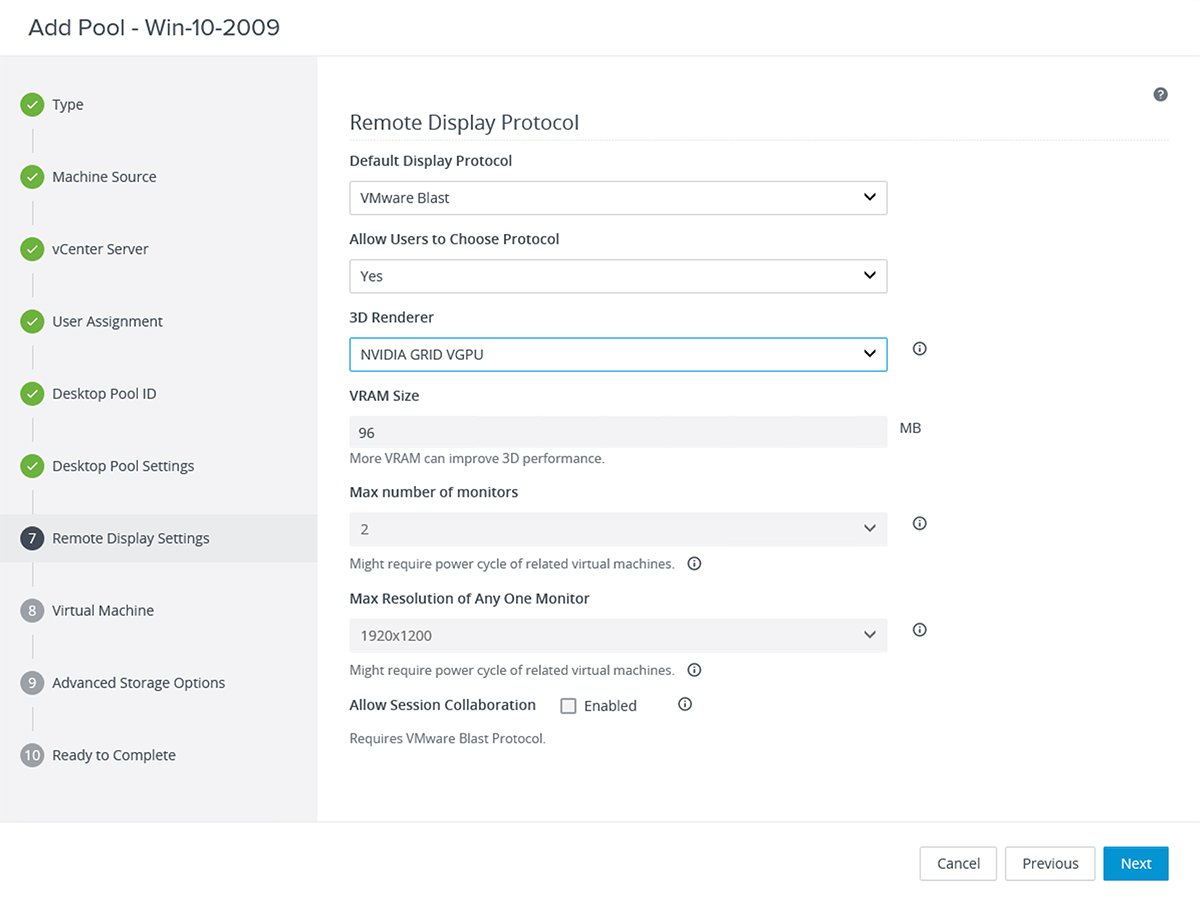Enable Allow Session Collaboration checkbox
The image size is (1200, 904).
(568, 706)
